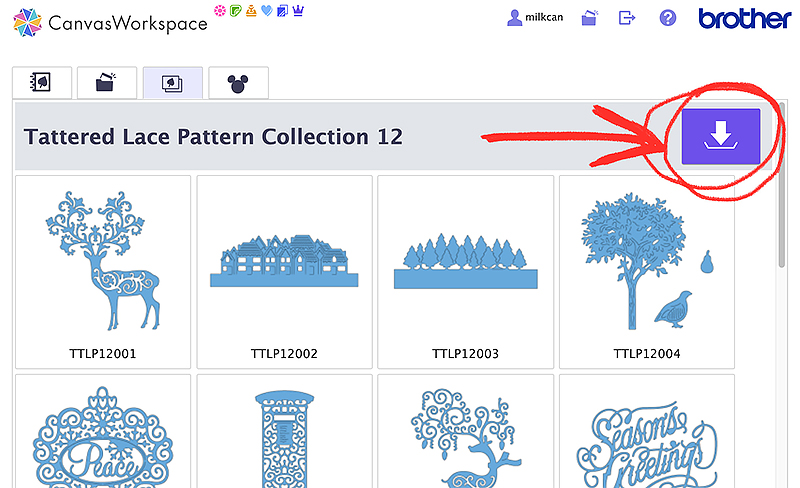Switch to the notebook pattern tab
This screenshot has height=488, width=800.
tap(42, 83)
